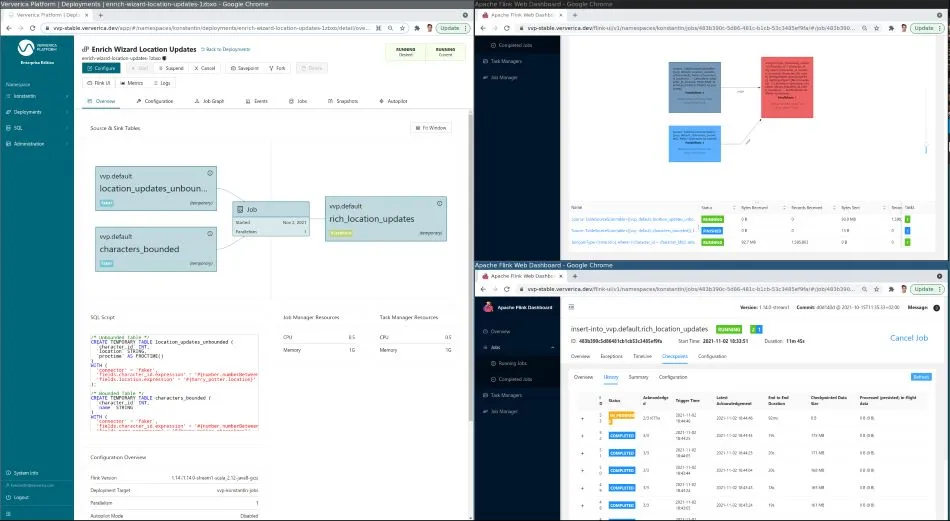
Task: Switch to the Ververica Overview tab
Action: coord(101,101)
